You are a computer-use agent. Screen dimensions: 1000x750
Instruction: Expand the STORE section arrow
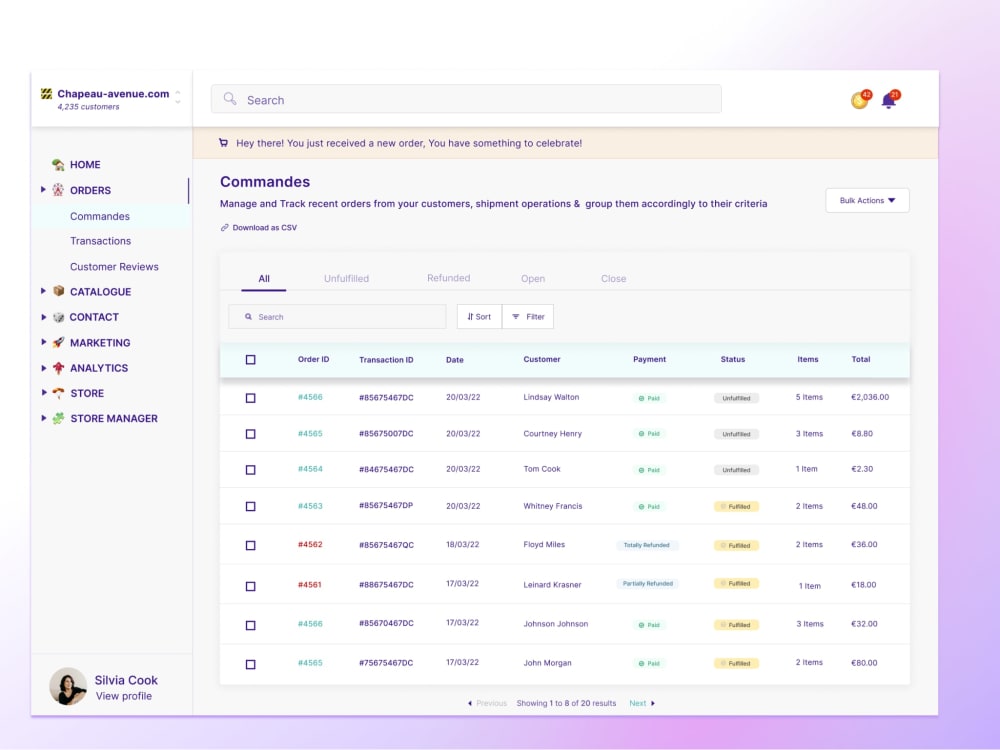tap(43, 393)
